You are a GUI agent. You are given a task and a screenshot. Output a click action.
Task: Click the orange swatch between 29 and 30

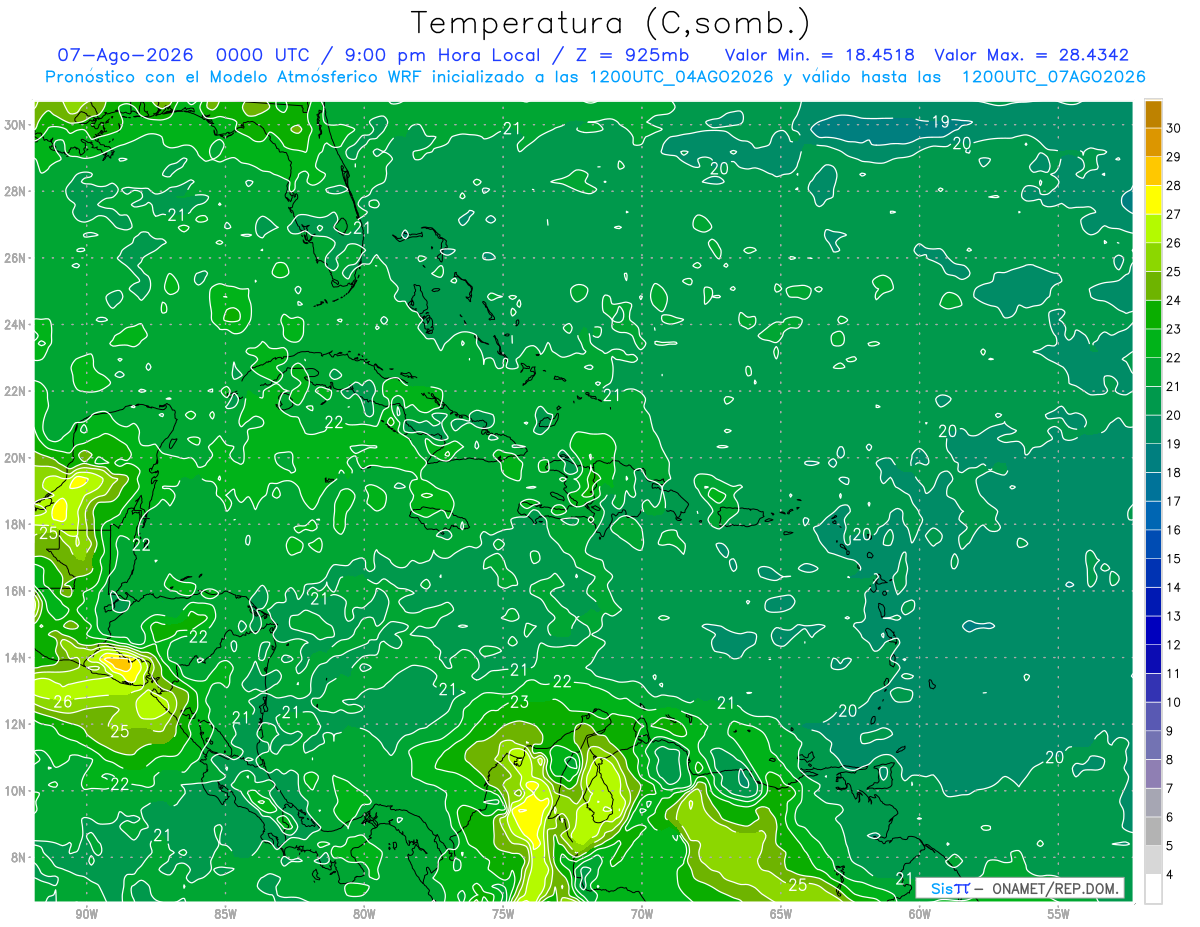[x=1153, y=143]
